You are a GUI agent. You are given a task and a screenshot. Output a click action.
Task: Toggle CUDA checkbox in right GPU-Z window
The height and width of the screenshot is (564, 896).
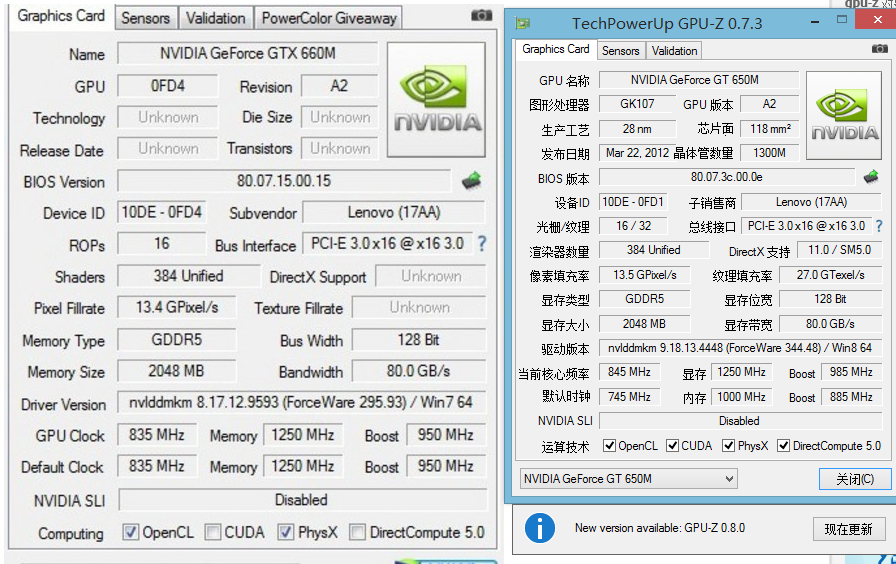coord(673,446)
